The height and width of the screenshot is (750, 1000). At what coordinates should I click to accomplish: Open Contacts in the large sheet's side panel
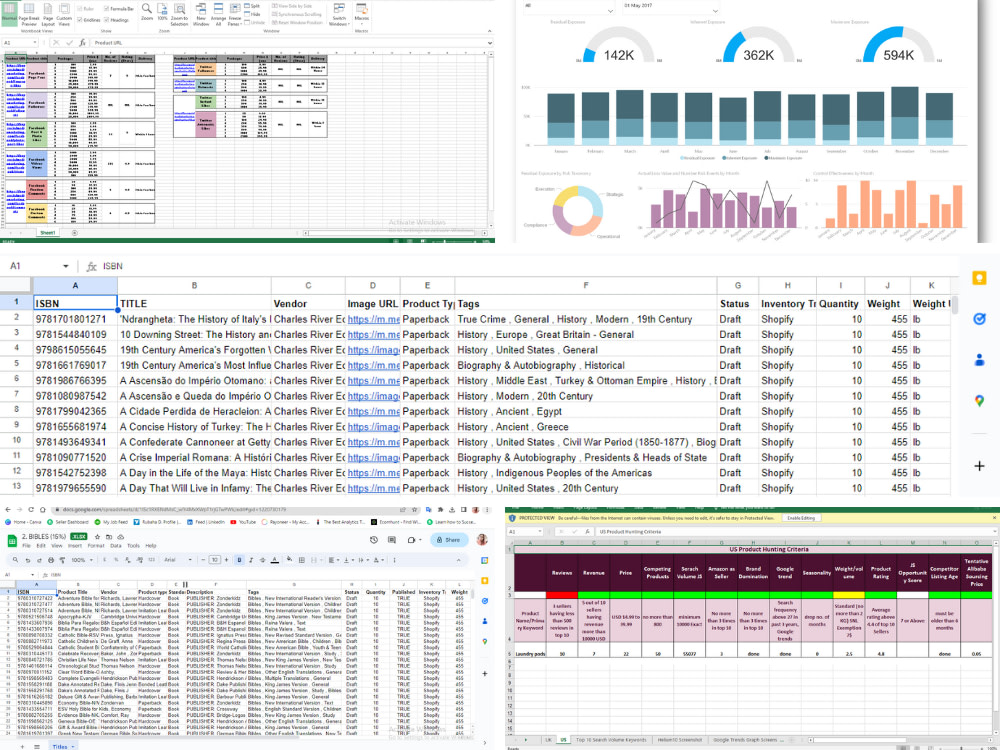pyautogui.click(x=979, y=360)
